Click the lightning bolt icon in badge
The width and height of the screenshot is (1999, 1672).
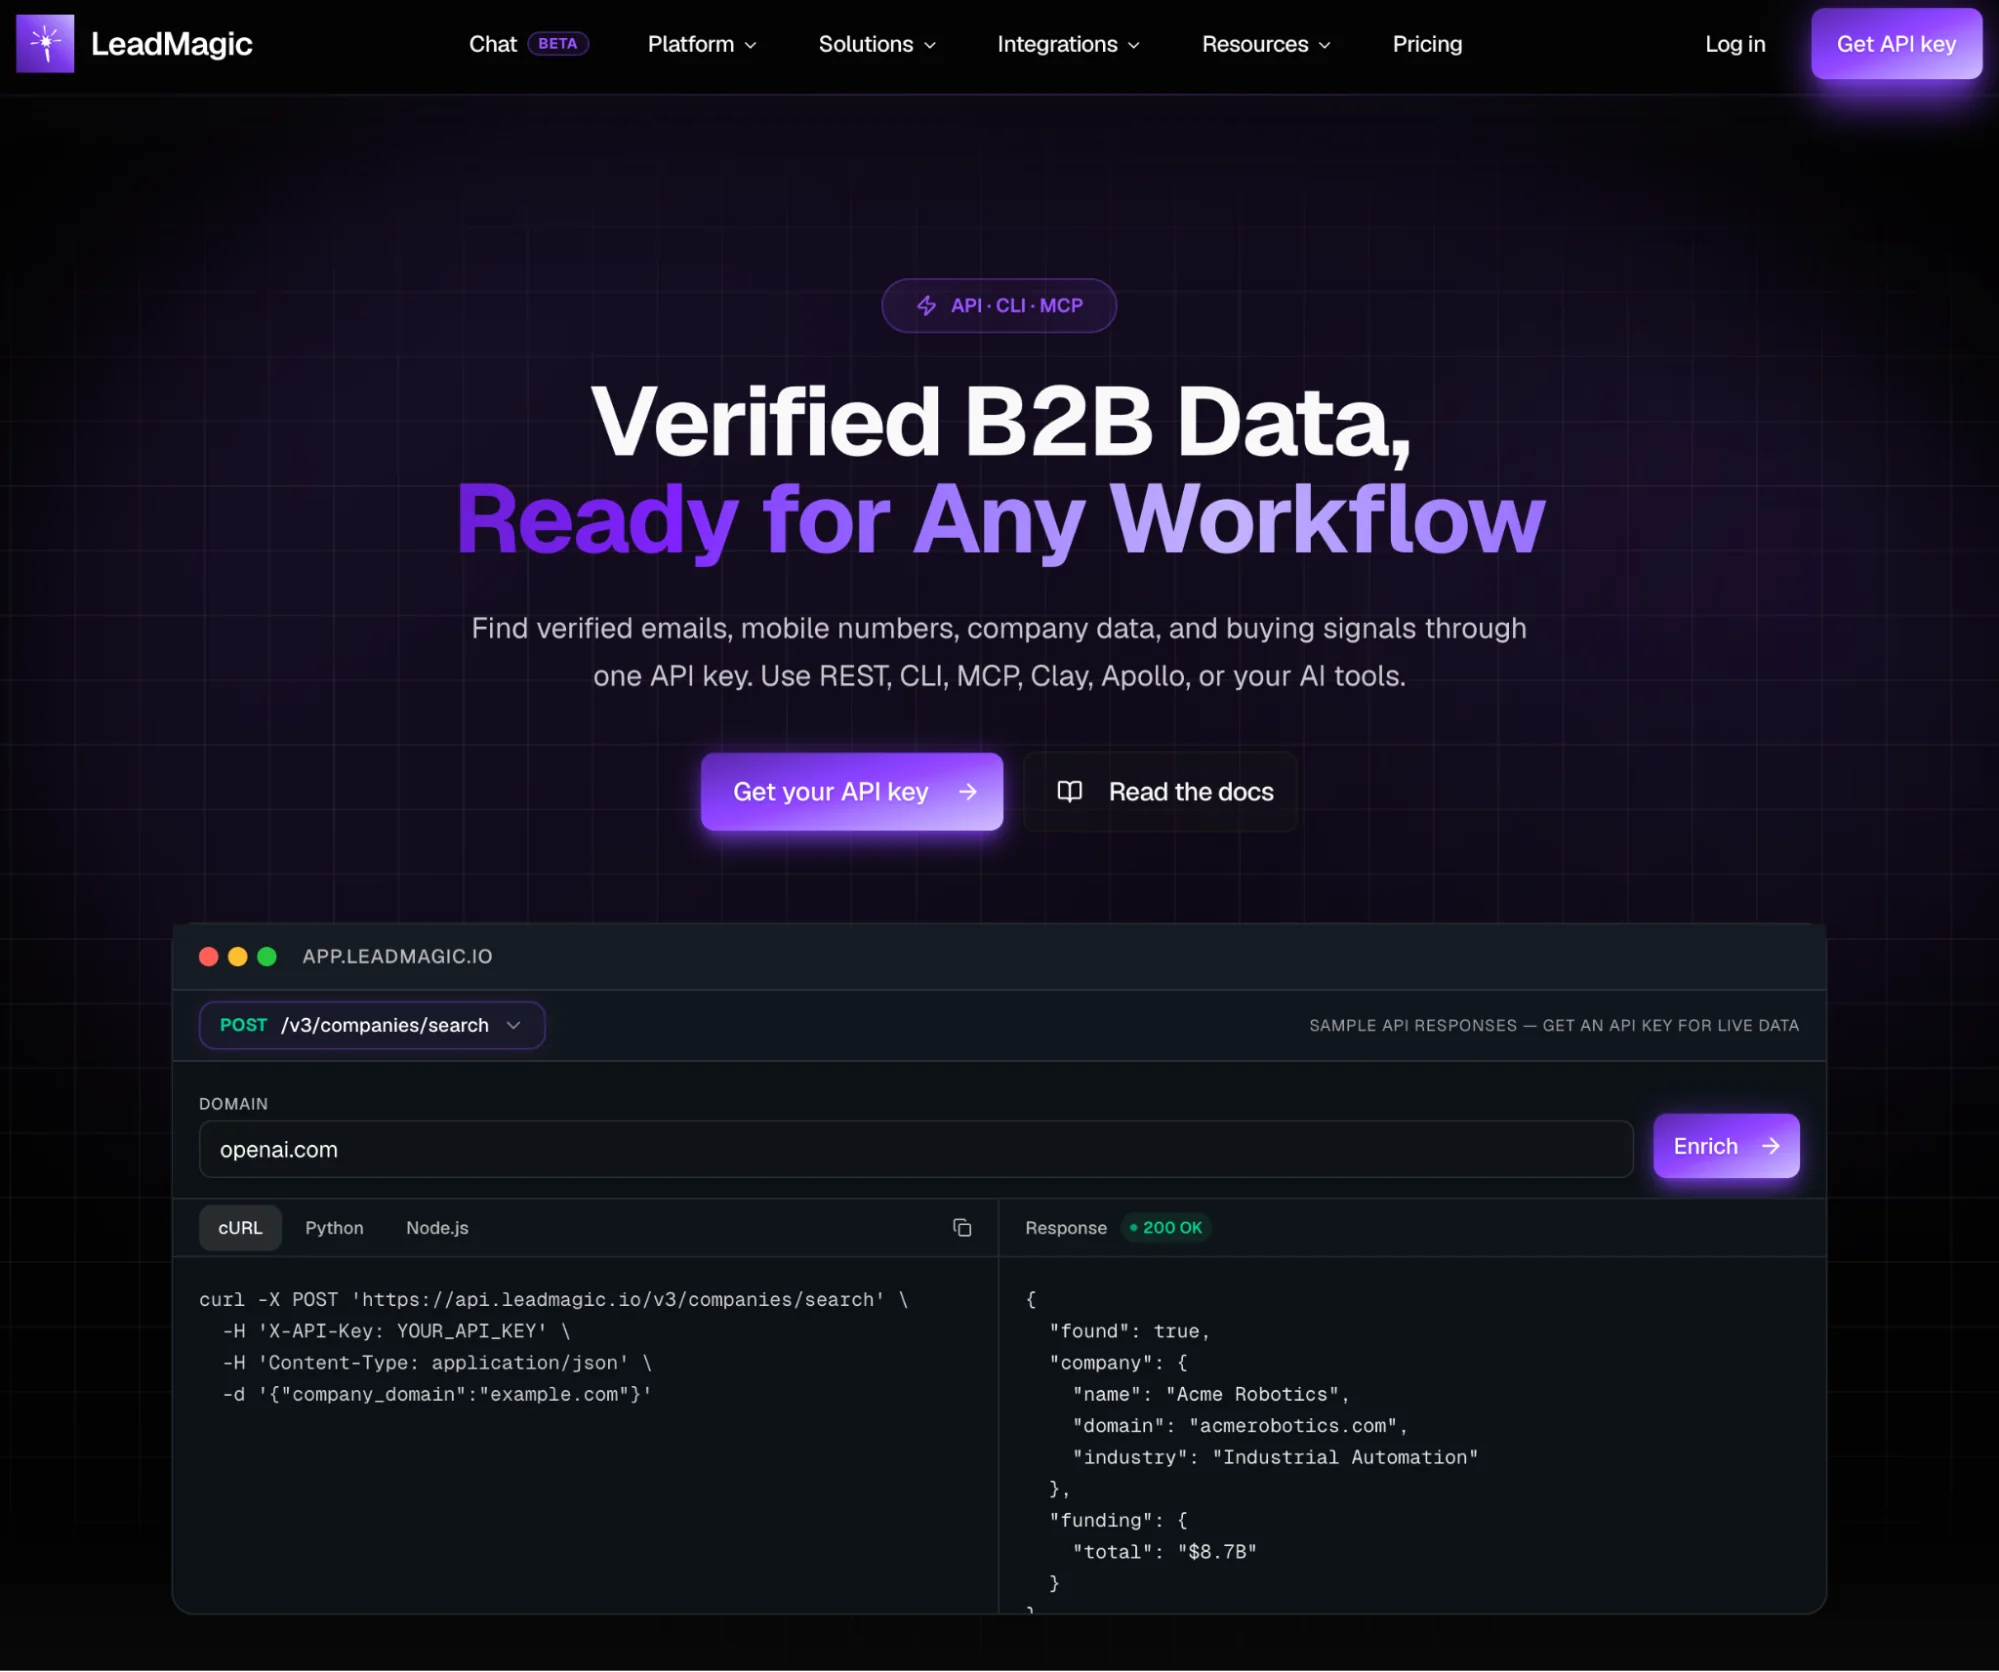(926, 305)
